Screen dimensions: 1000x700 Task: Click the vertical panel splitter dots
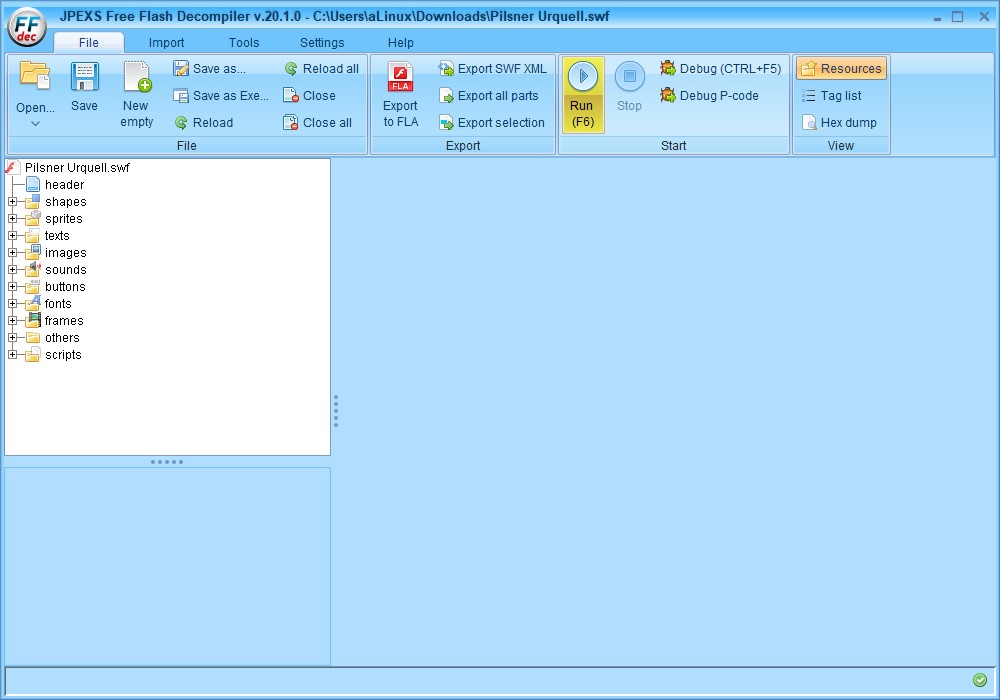(x=335, y=411)
